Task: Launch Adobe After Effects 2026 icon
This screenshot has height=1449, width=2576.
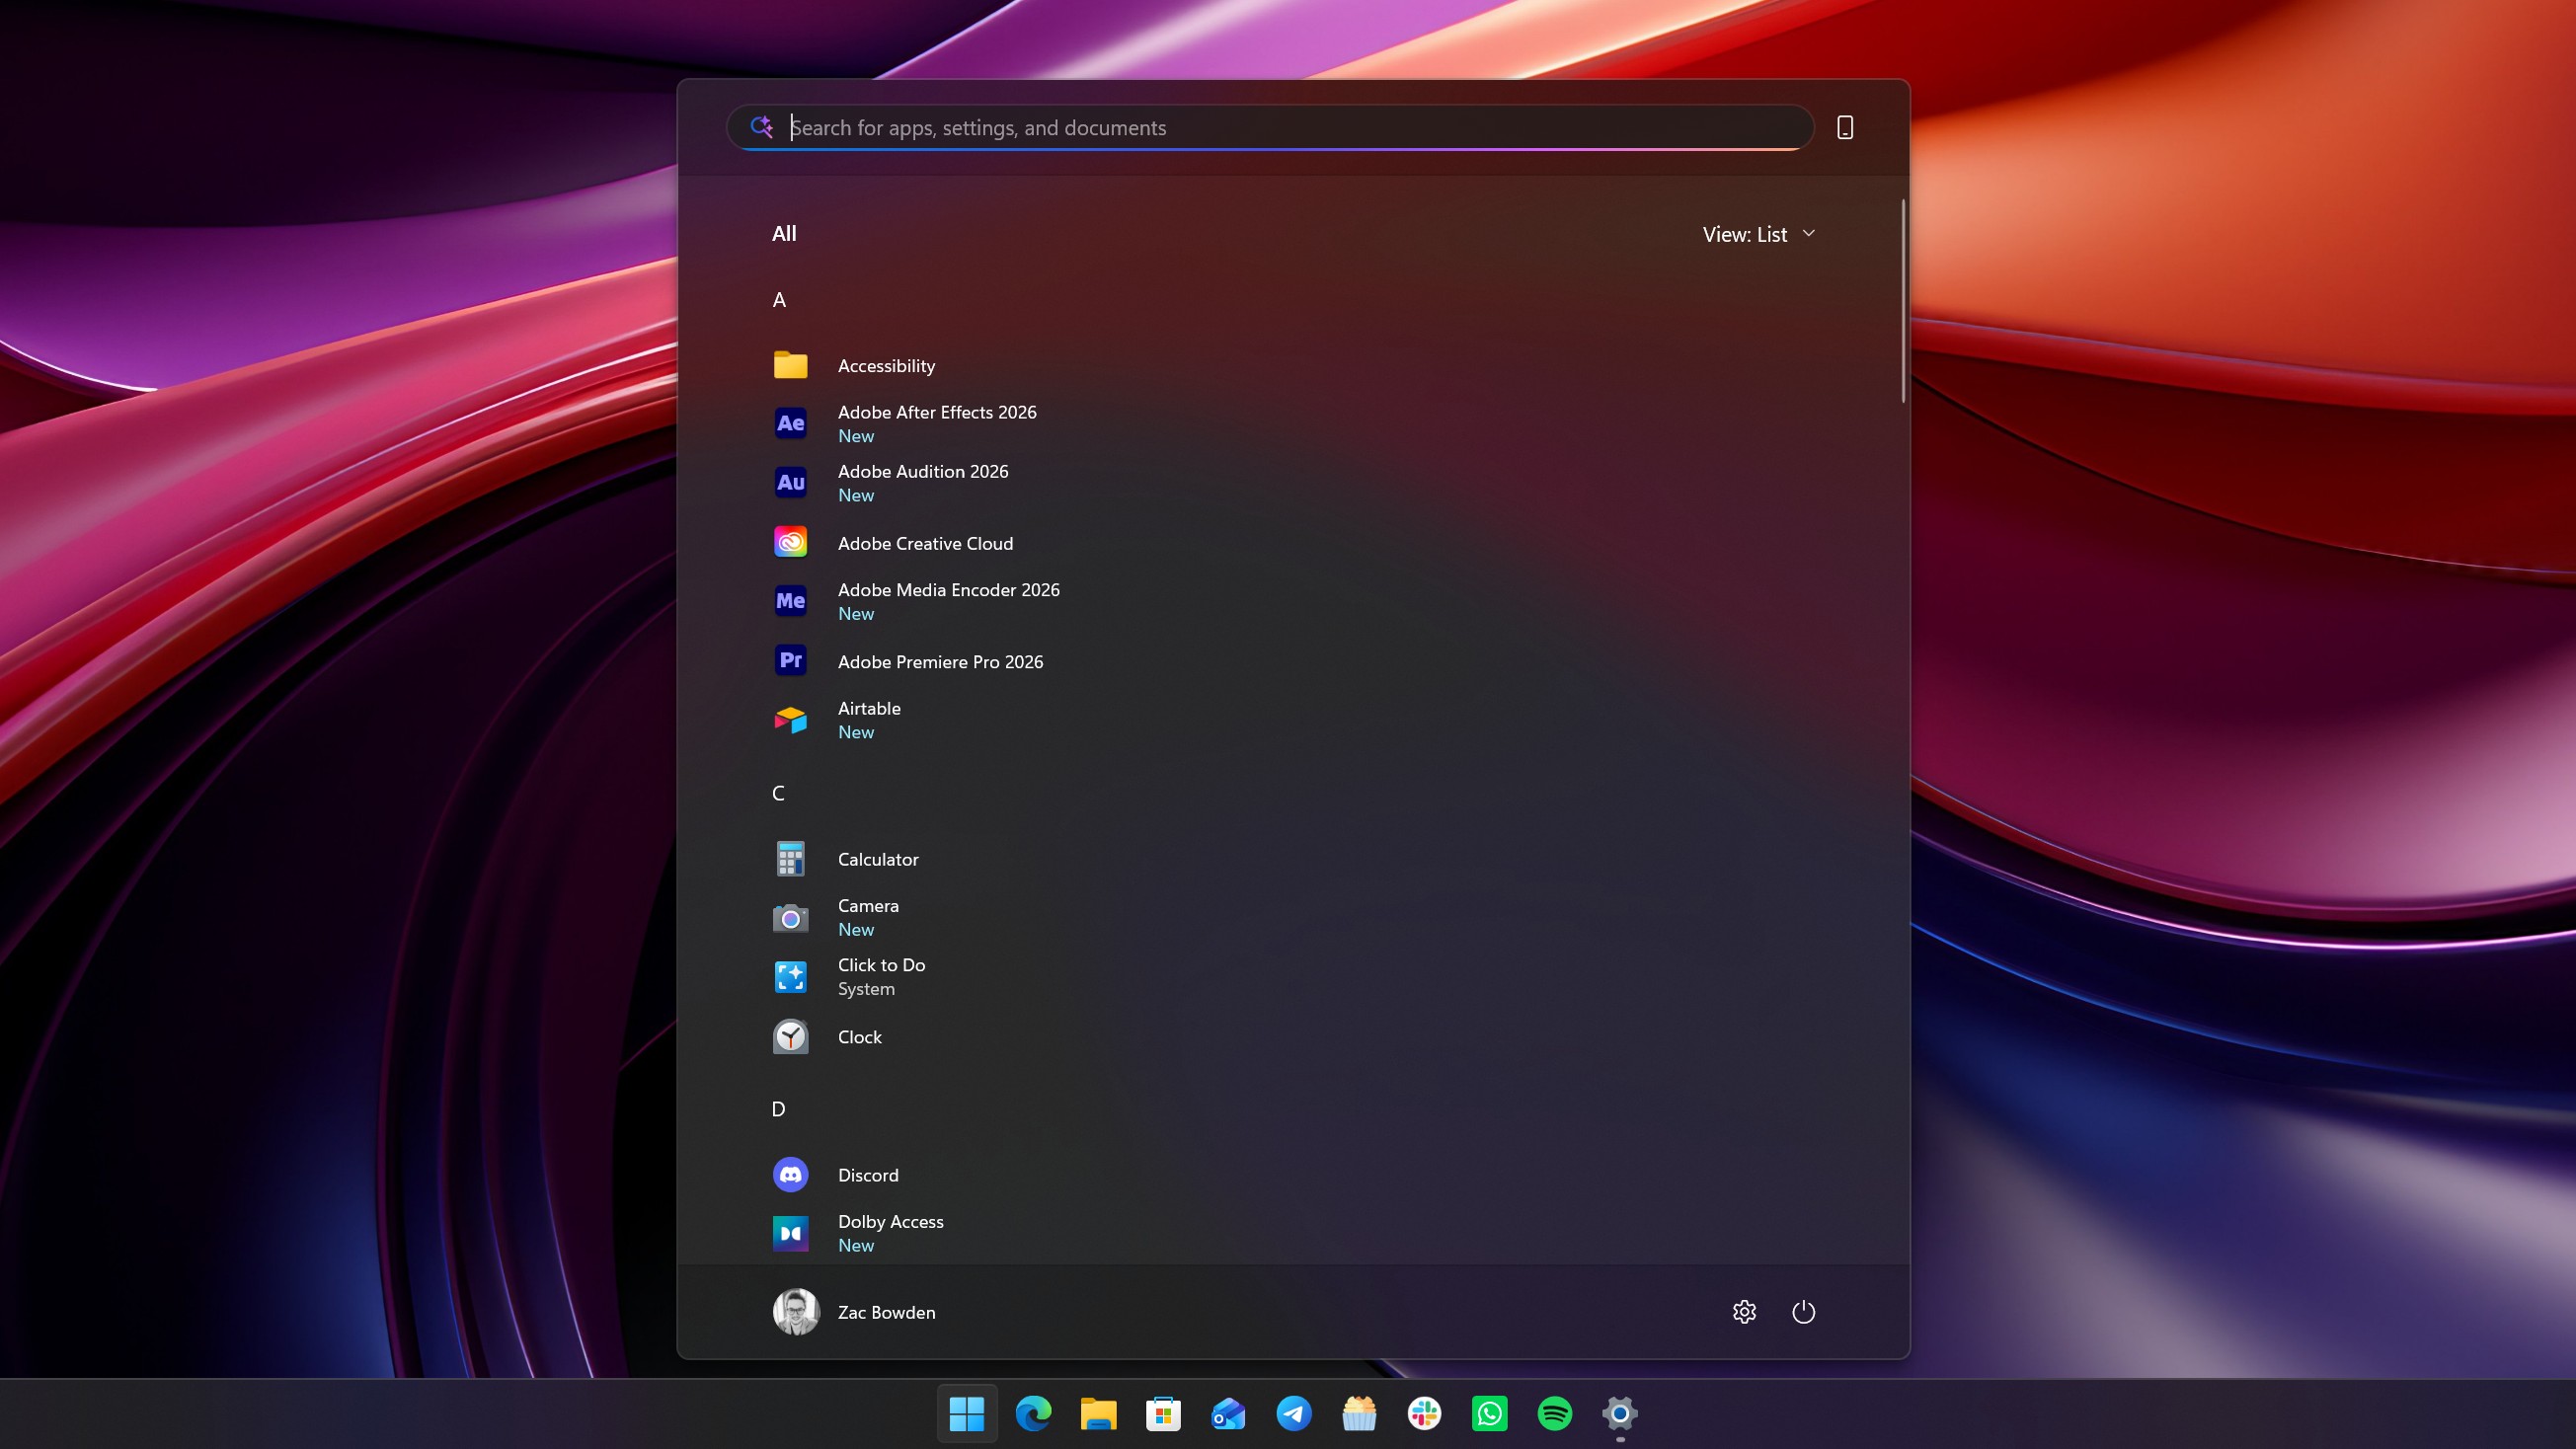Action: tap(790, 423)
